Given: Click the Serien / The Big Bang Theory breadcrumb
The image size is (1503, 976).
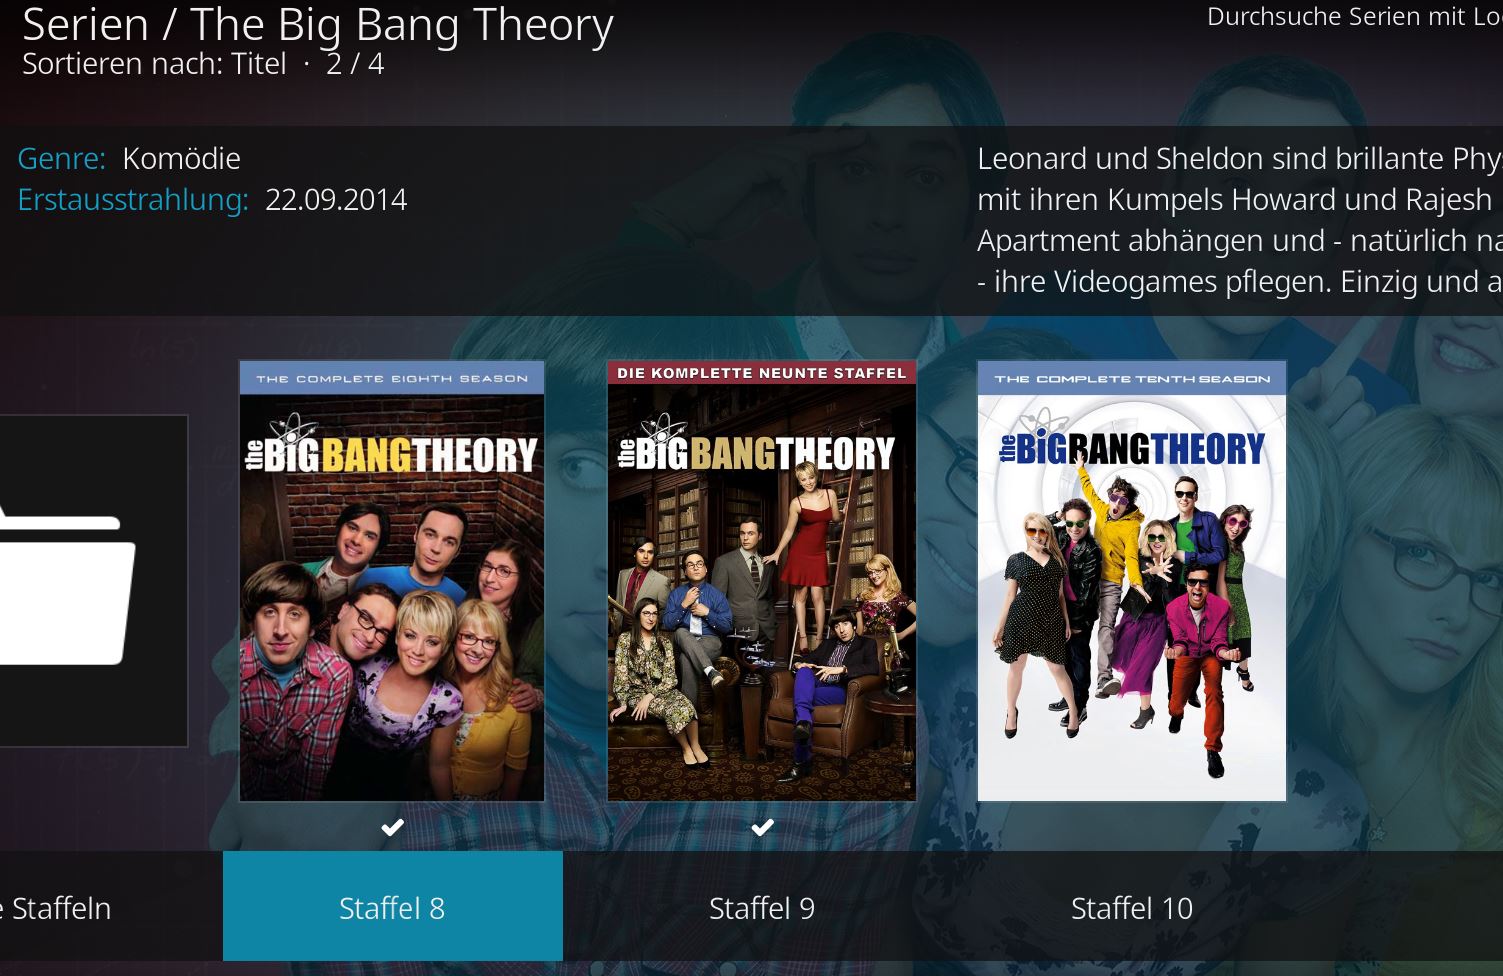Looking at the screenshot, I should pos(318,24).
